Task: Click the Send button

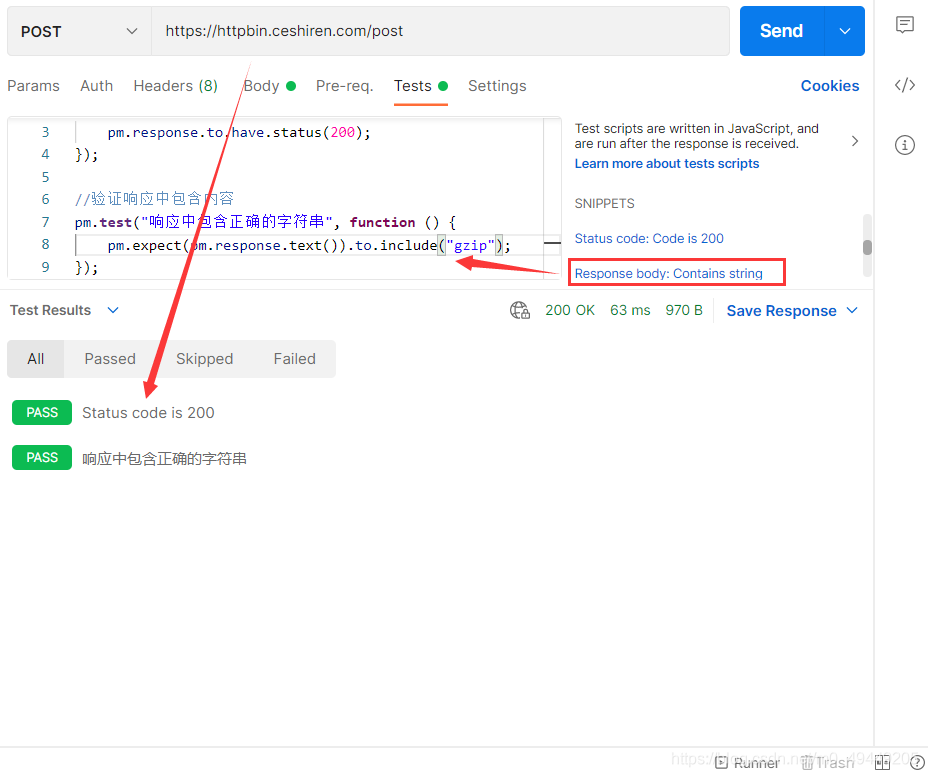Action: [x=781, y=31]
